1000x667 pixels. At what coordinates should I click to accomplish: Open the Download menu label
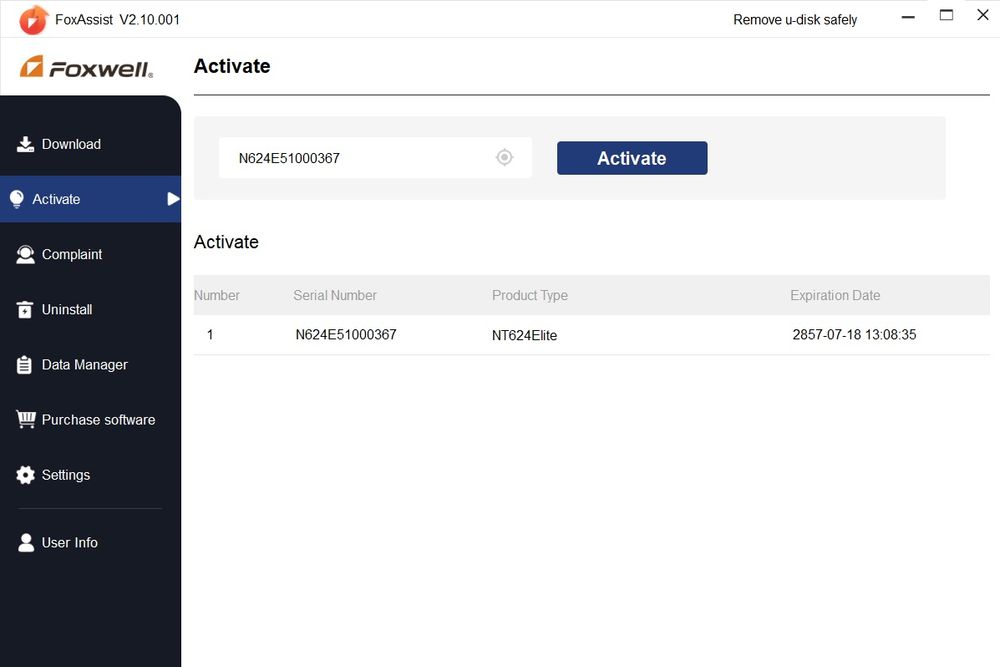pos(71,144)
